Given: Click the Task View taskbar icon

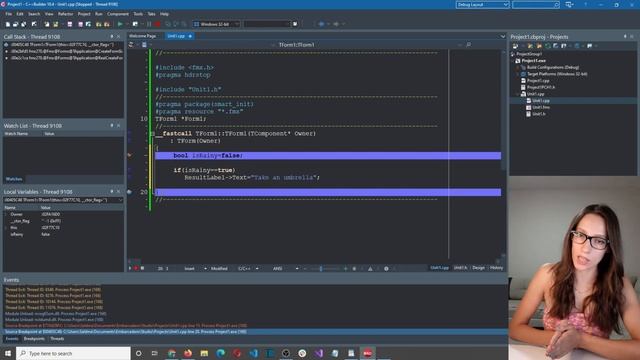Looking at the screenshot, I should 154,353.
